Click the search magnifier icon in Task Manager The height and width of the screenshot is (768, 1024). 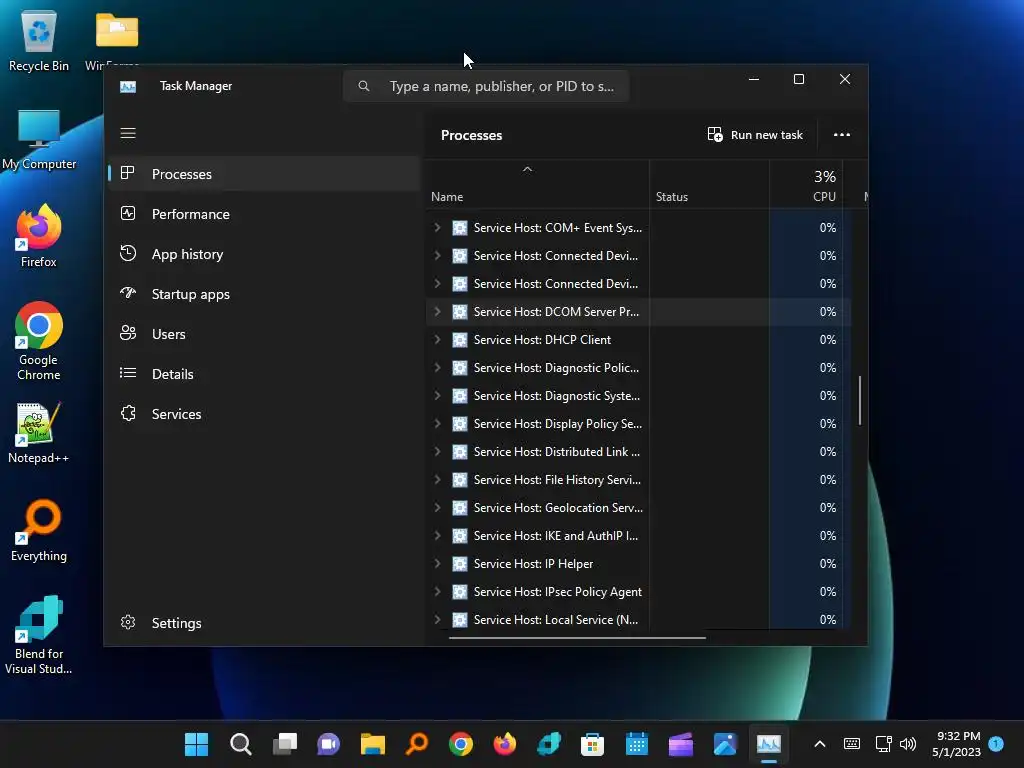pos(364,86)
